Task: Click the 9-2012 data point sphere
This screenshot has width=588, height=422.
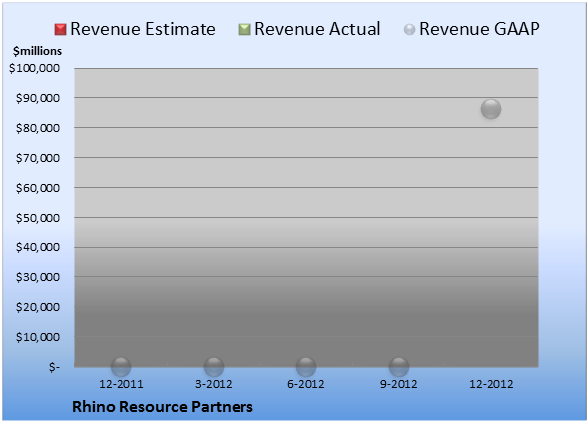Action: pos(399,367)
